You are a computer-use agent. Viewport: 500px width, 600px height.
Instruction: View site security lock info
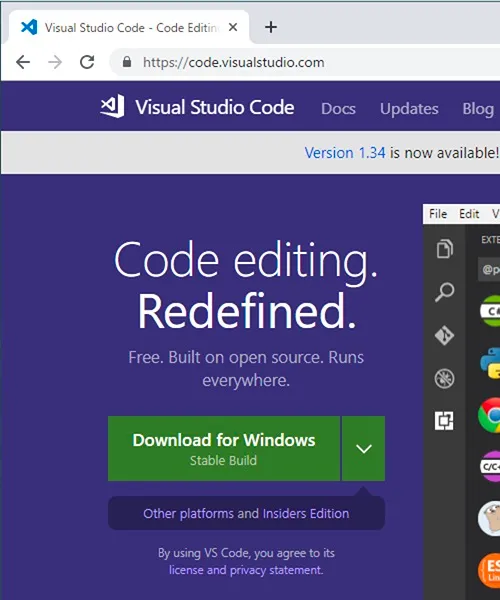tap(127, 62)
